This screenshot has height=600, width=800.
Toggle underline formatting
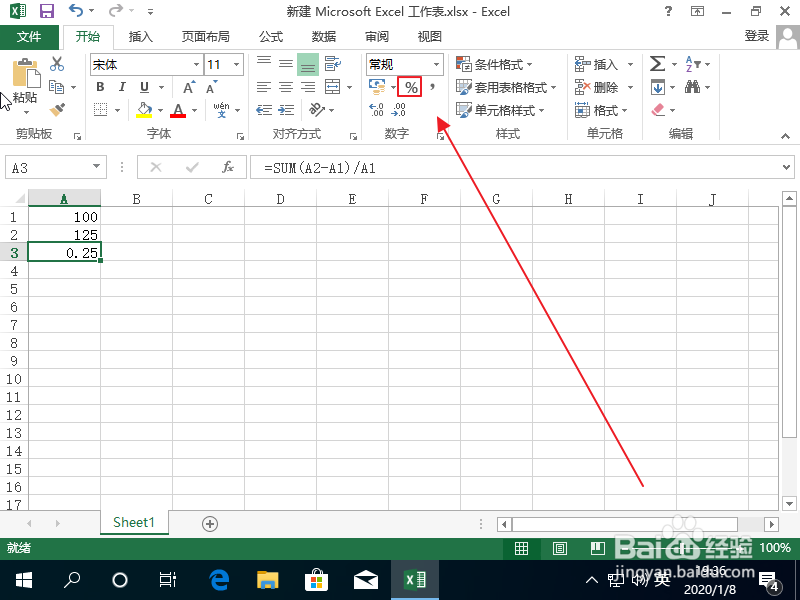pyautogui.click(x=144, y=87)
